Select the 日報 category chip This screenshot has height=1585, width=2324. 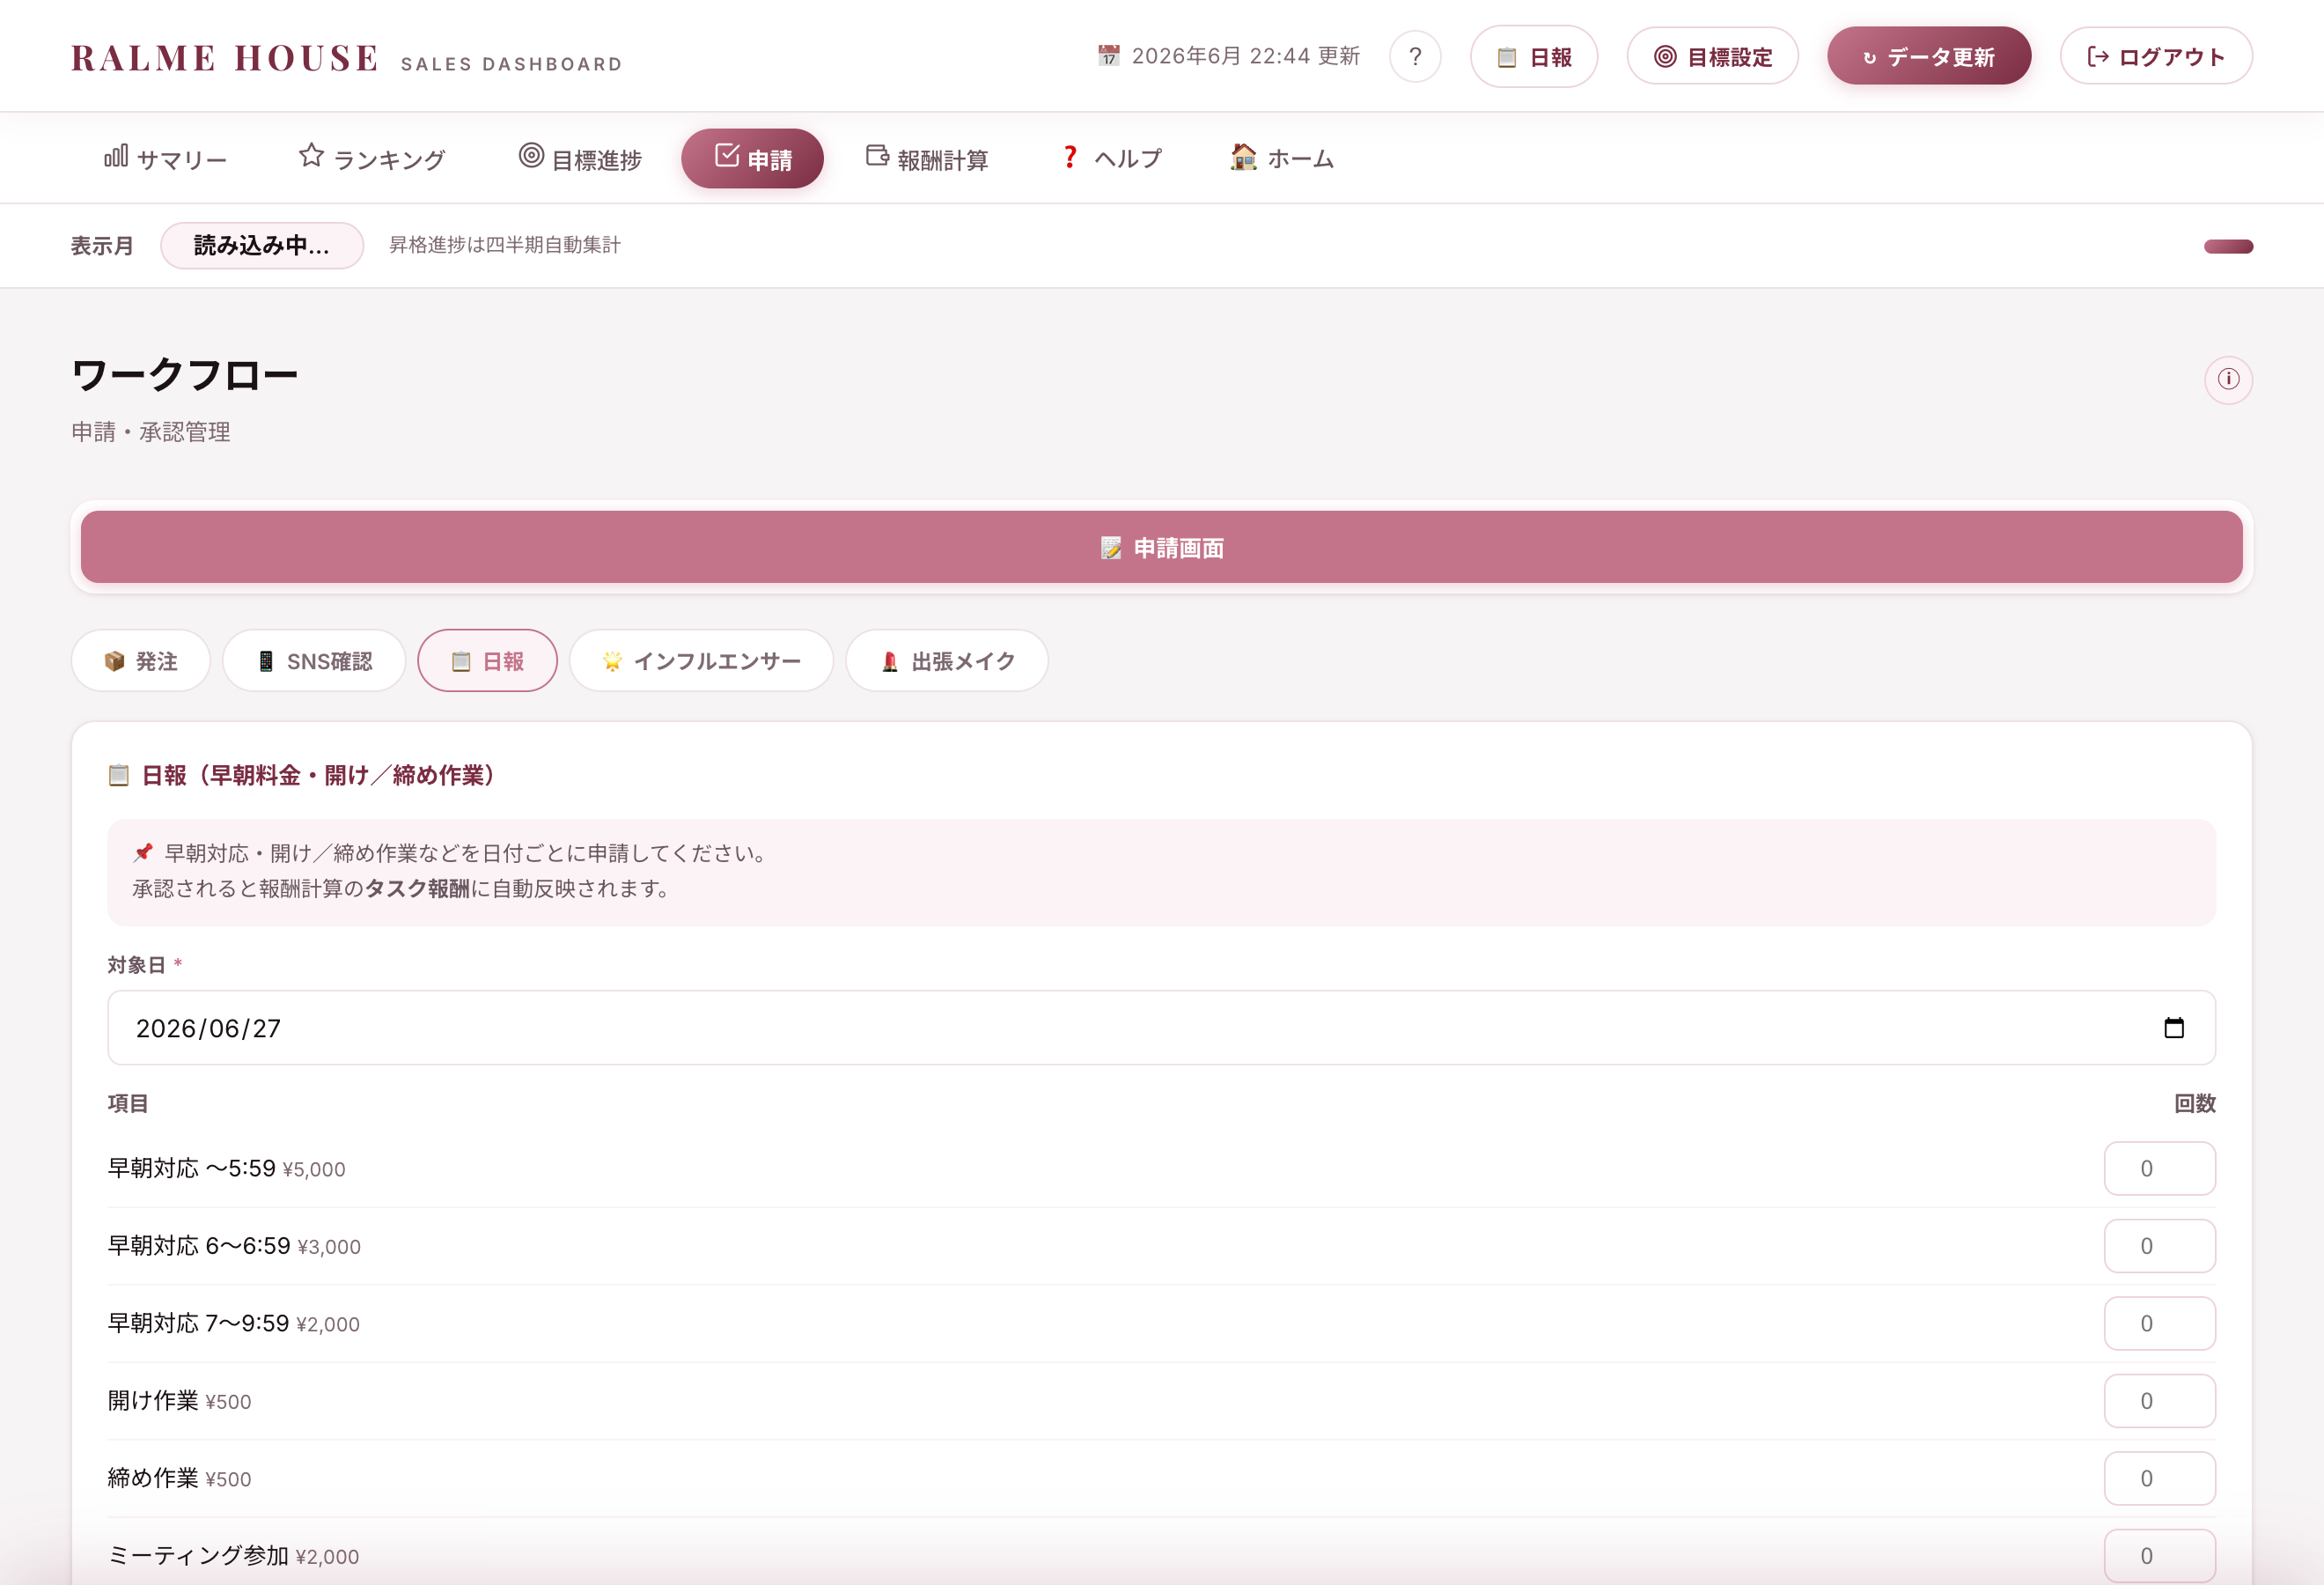pos(487,660)
